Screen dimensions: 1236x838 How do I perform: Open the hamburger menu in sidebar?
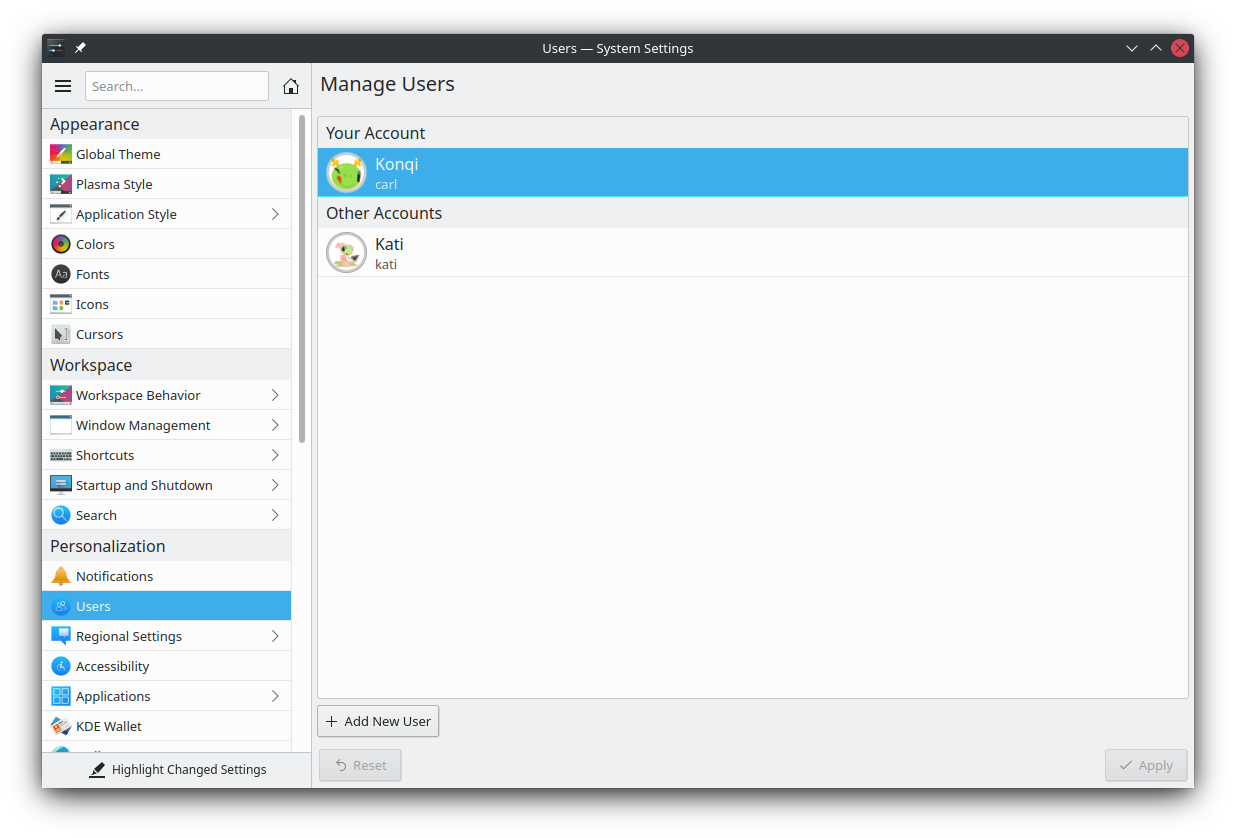63,86
